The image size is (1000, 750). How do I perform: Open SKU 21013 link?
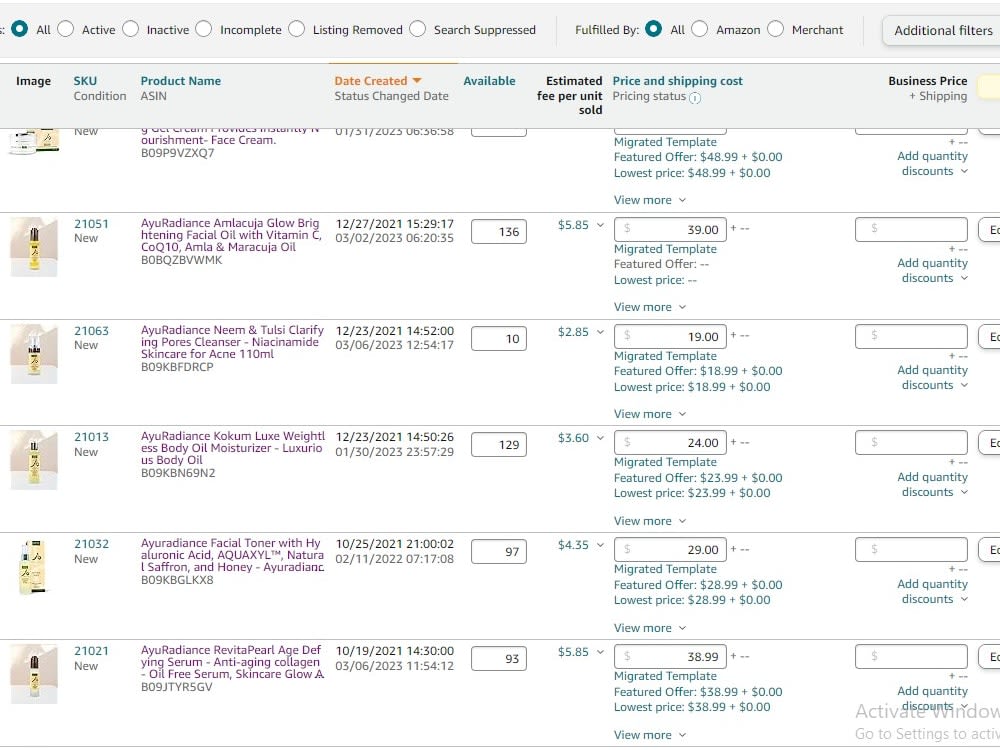(91, 437)
